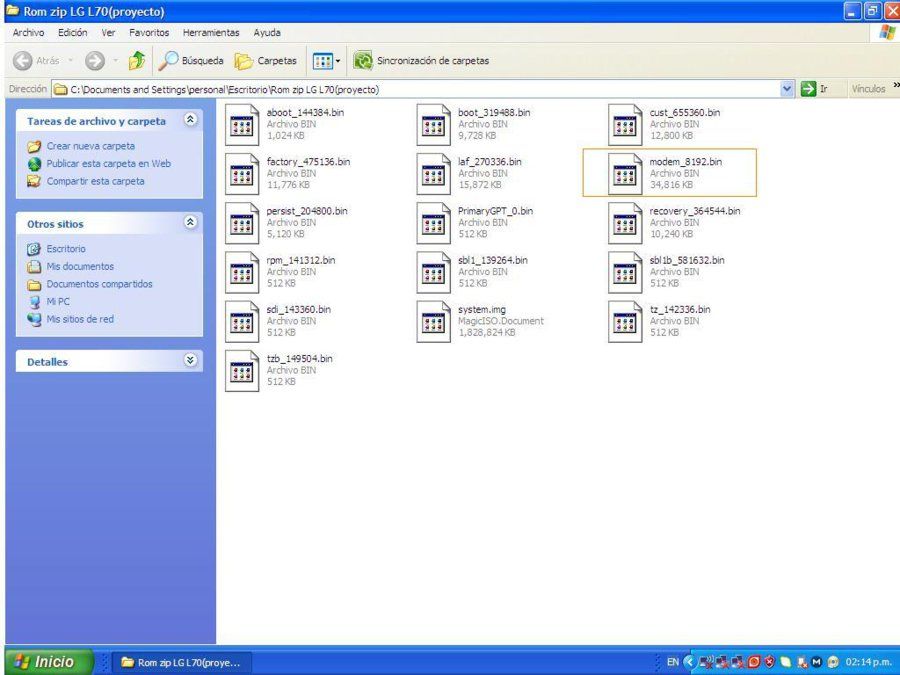900x675 pixels.
Task: Select the sbl1_139264.bin file icon
Action: (x=433, y=273)
